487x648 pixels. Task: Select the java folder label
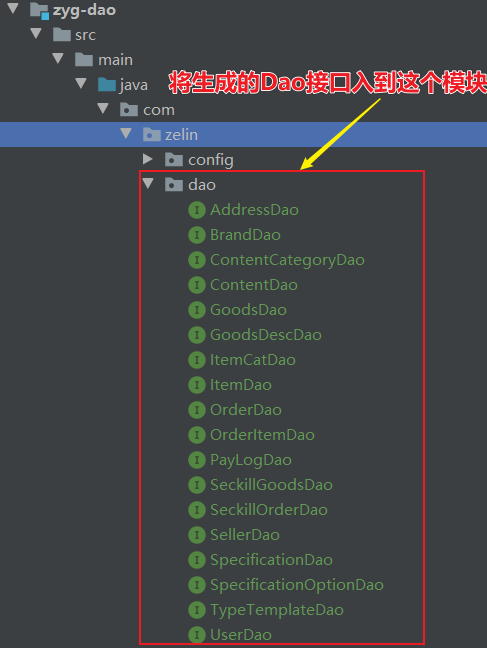pos(134,85)
